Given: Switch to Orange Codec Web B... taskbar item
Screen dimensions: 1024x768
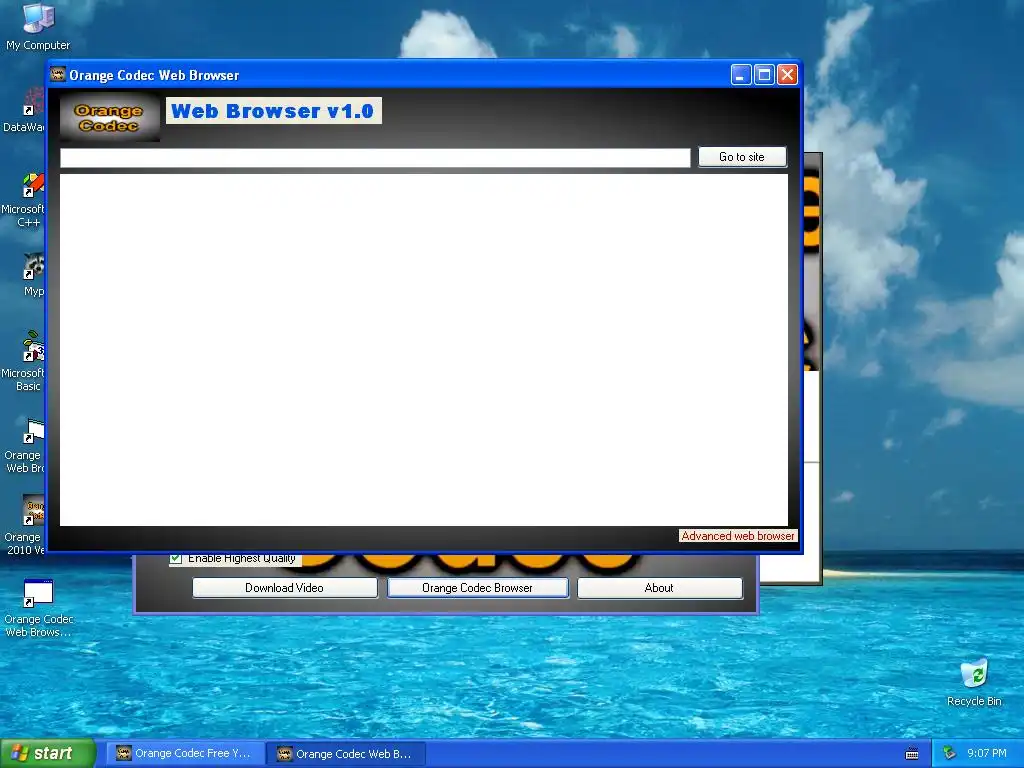Looking at the screenshot, I should [x=347, y=754].
